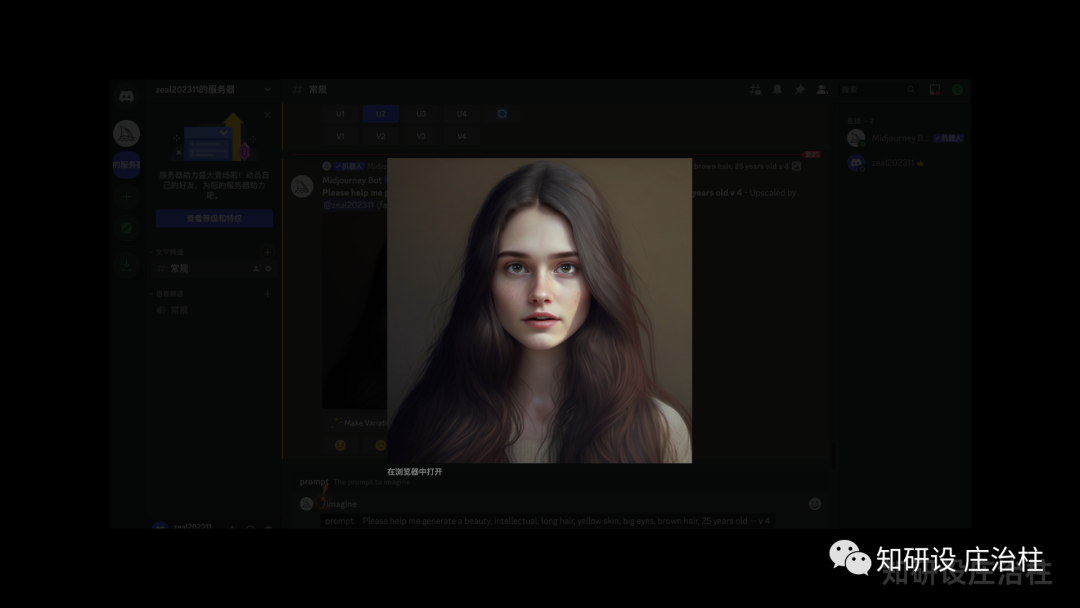
Task: Click the search box in header
Action: coord(878,90)
